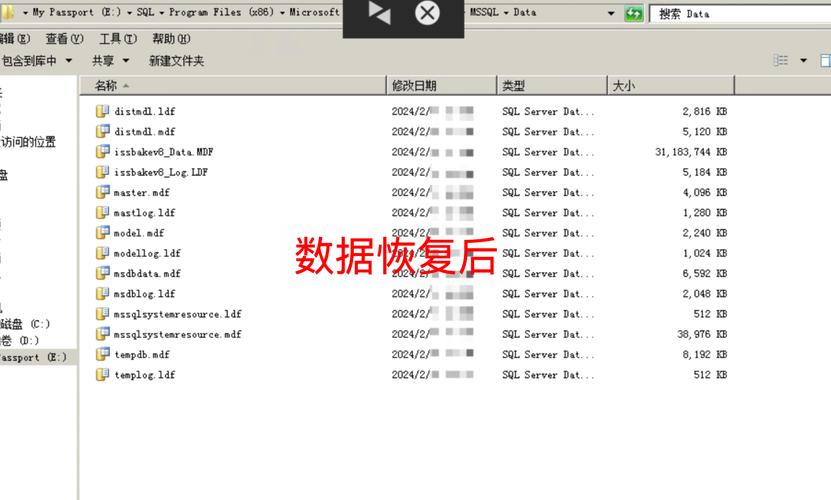Open dropdown arrow after Program Files (x86) breadcrumb

[282, 12]
